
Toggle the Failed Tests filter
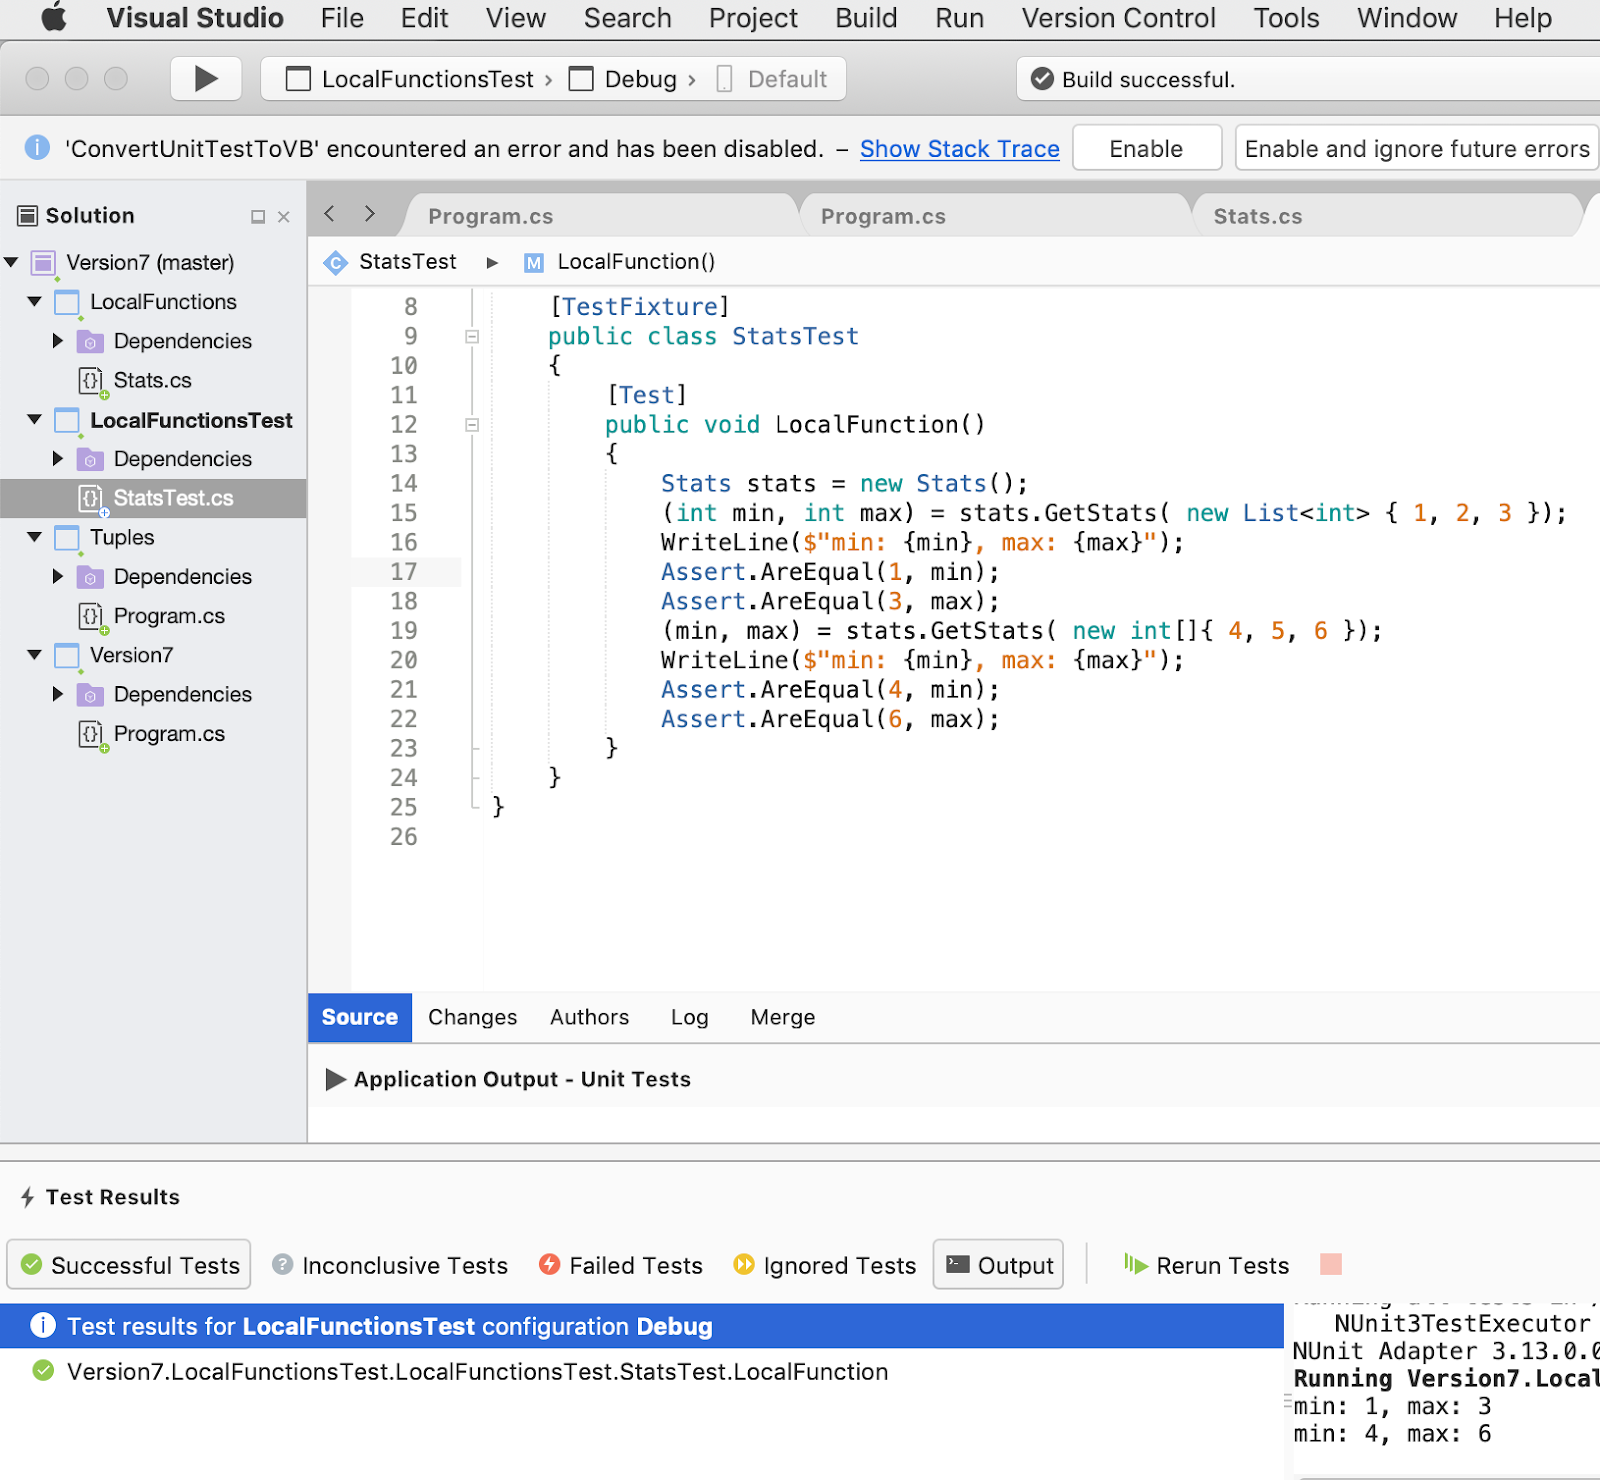pyautogui.click(x=620, y=1265)
